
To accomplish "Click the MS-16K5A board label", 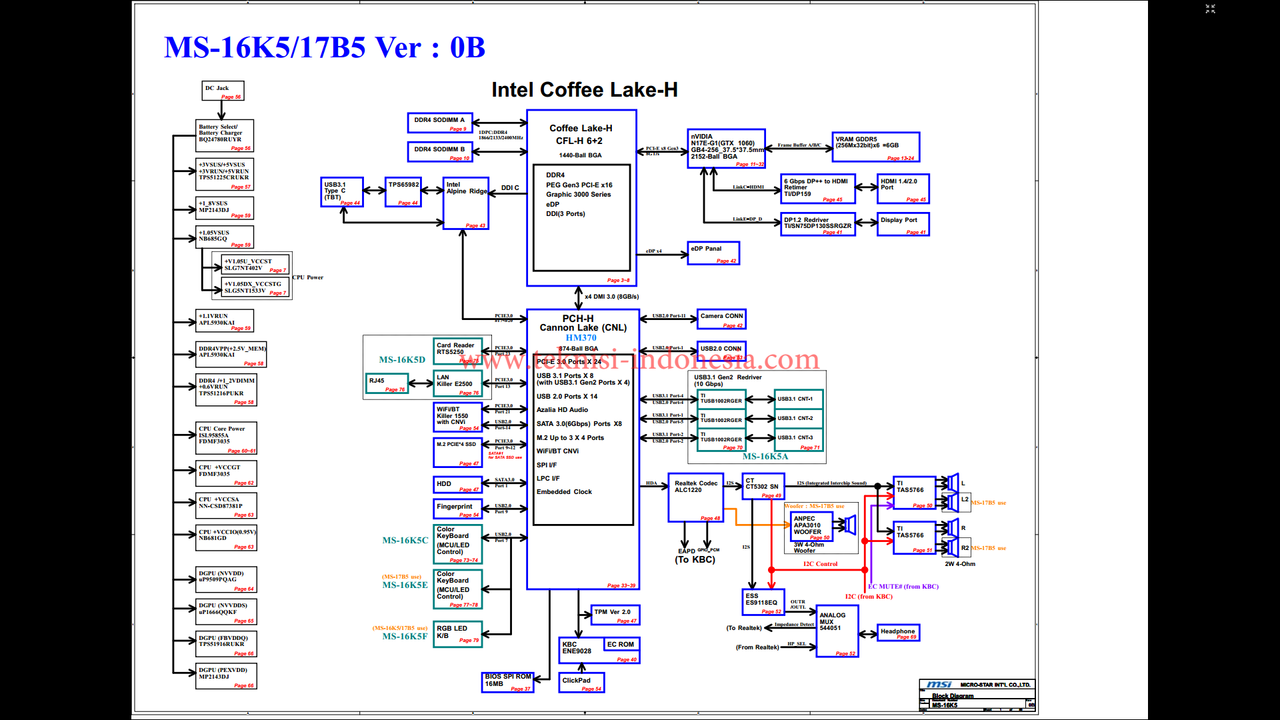I will 764,456.
